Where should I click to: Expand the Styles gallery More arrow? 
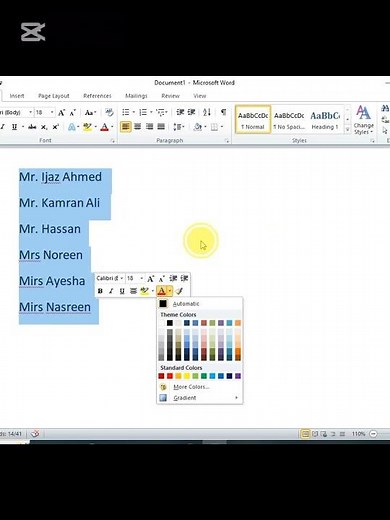pos(347,129)
